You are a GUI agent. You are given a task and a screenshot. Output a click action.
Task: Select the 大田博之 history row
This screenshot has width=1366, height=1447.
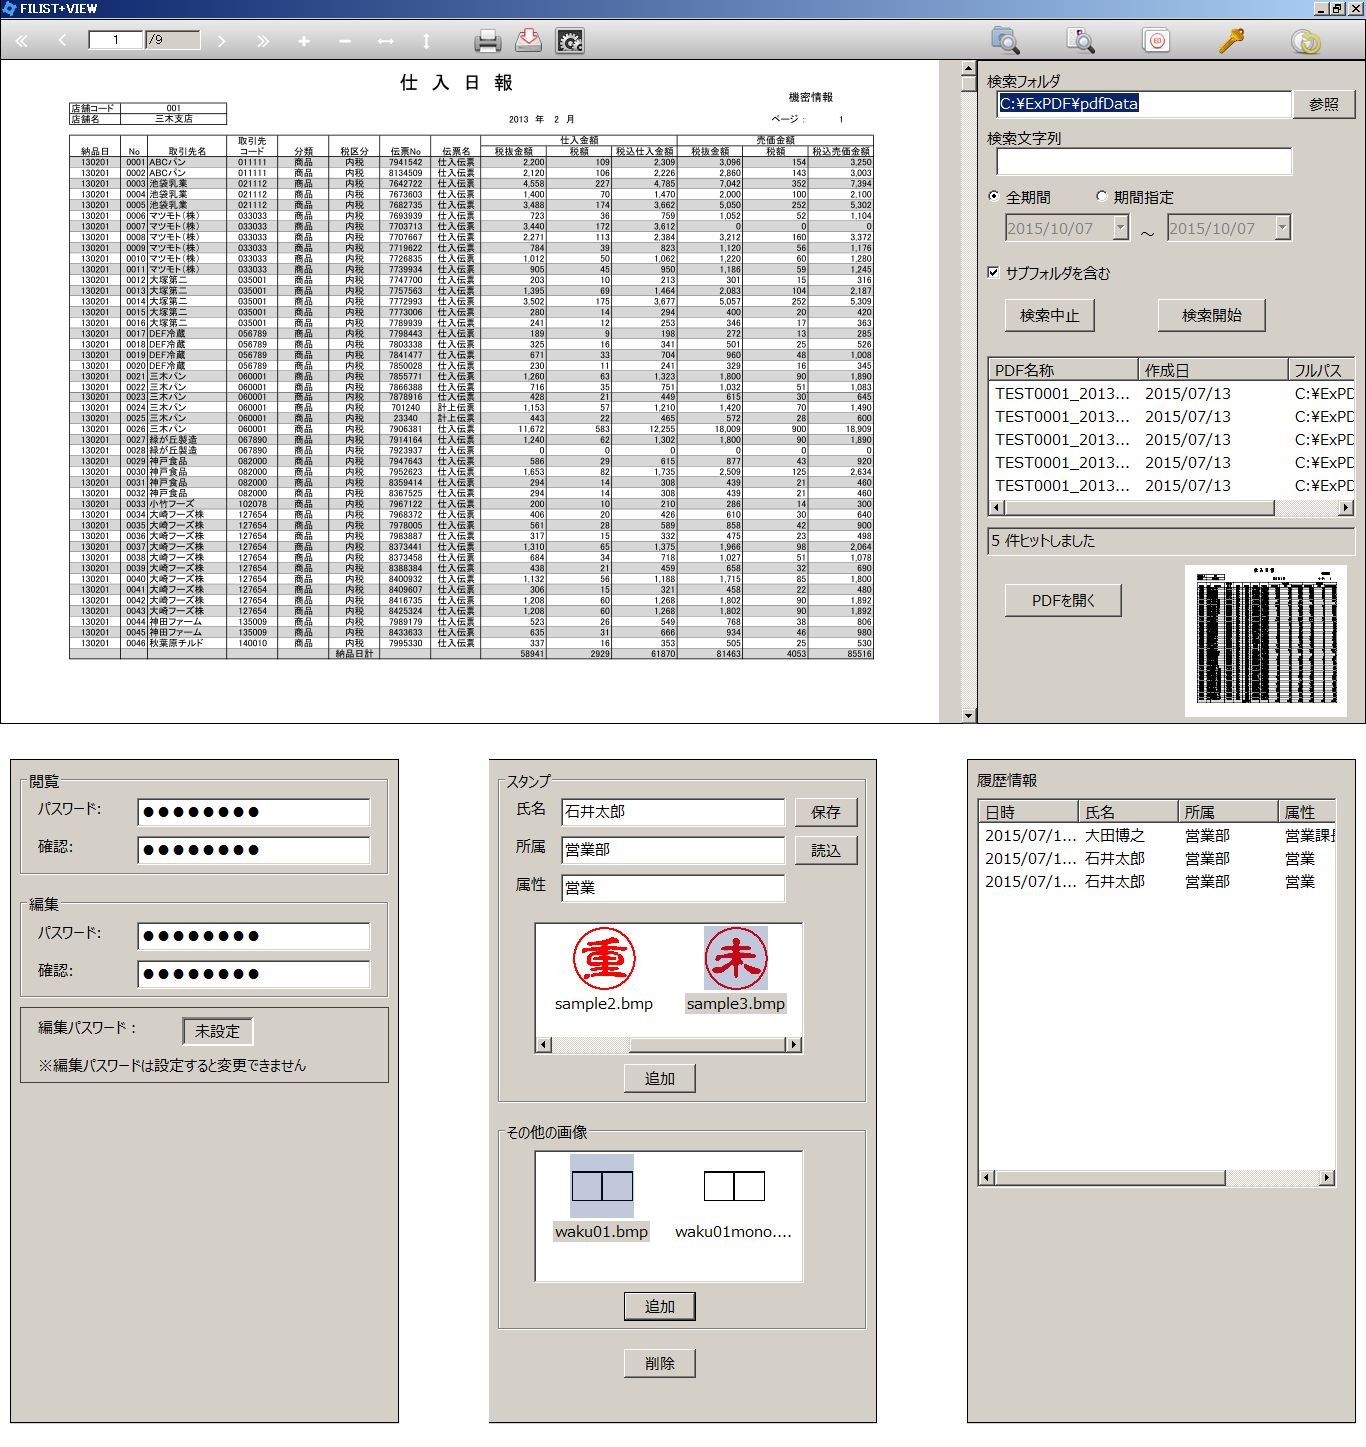1157,835
